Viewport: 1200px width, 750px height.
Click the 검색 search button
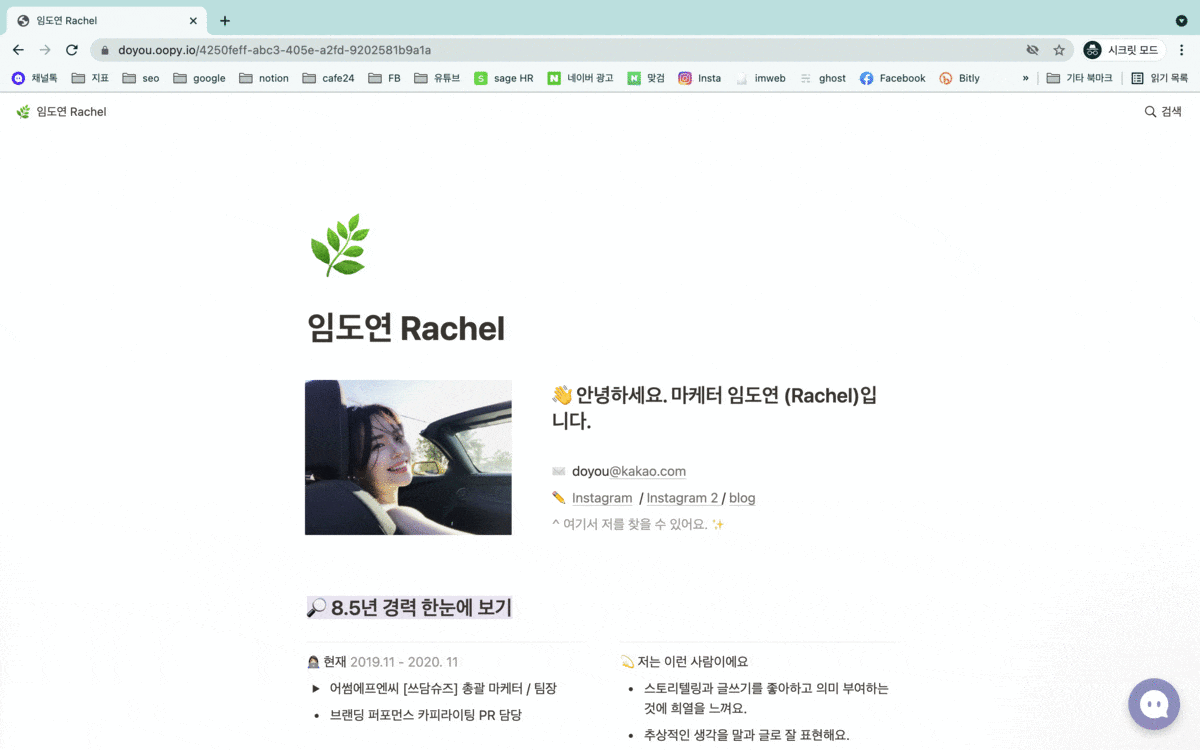click(x=1163, y=112)
